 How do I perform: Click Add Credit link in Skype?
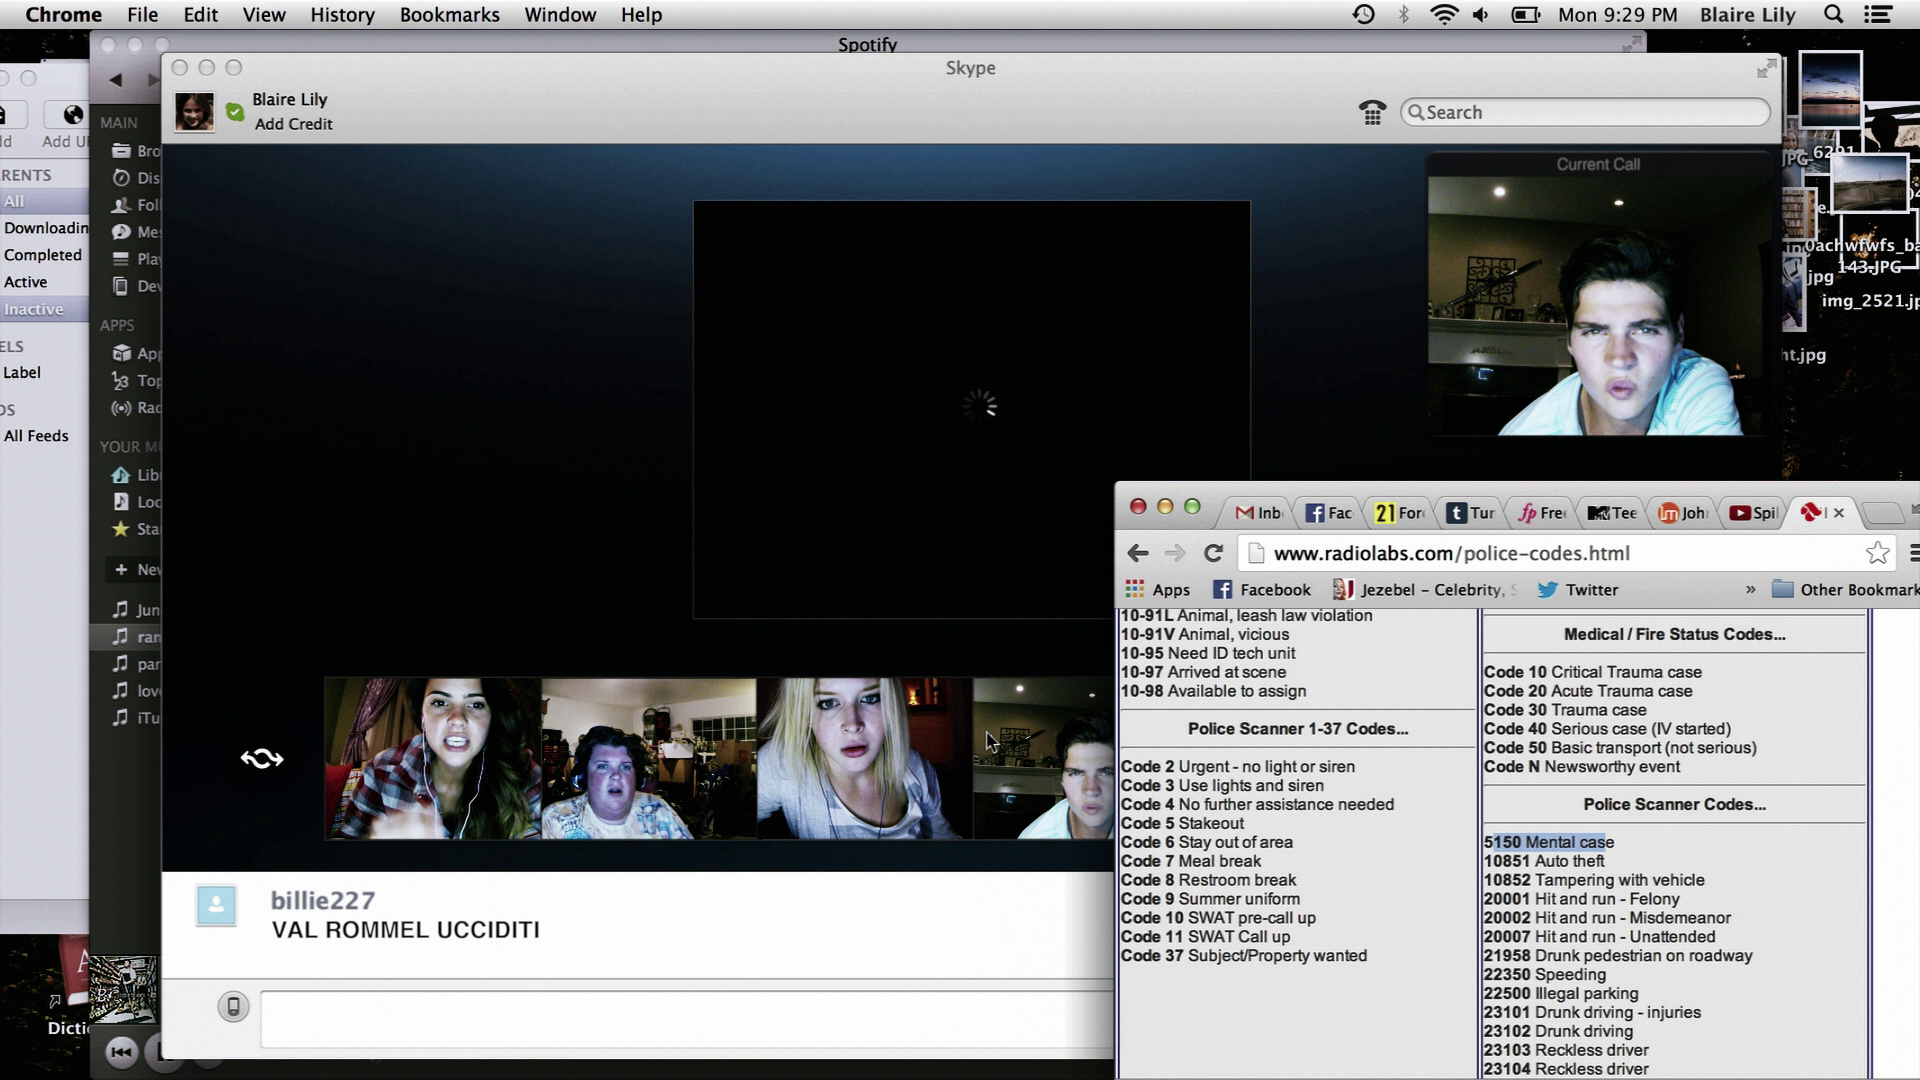pyautogui.click(x=293, y=124)
